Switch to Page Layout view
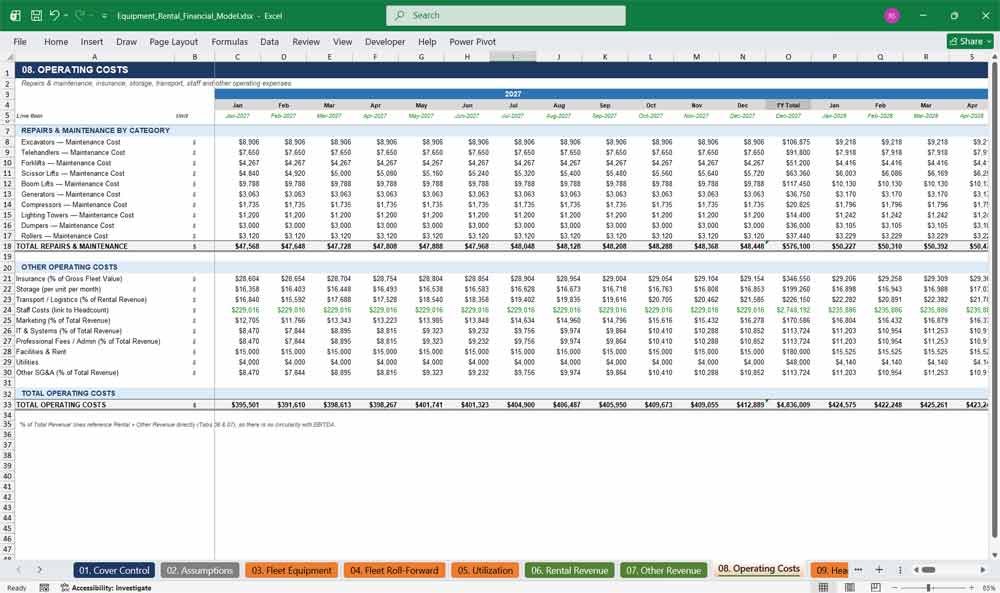Screen dimensions: 1000x593 coord(849,587)
